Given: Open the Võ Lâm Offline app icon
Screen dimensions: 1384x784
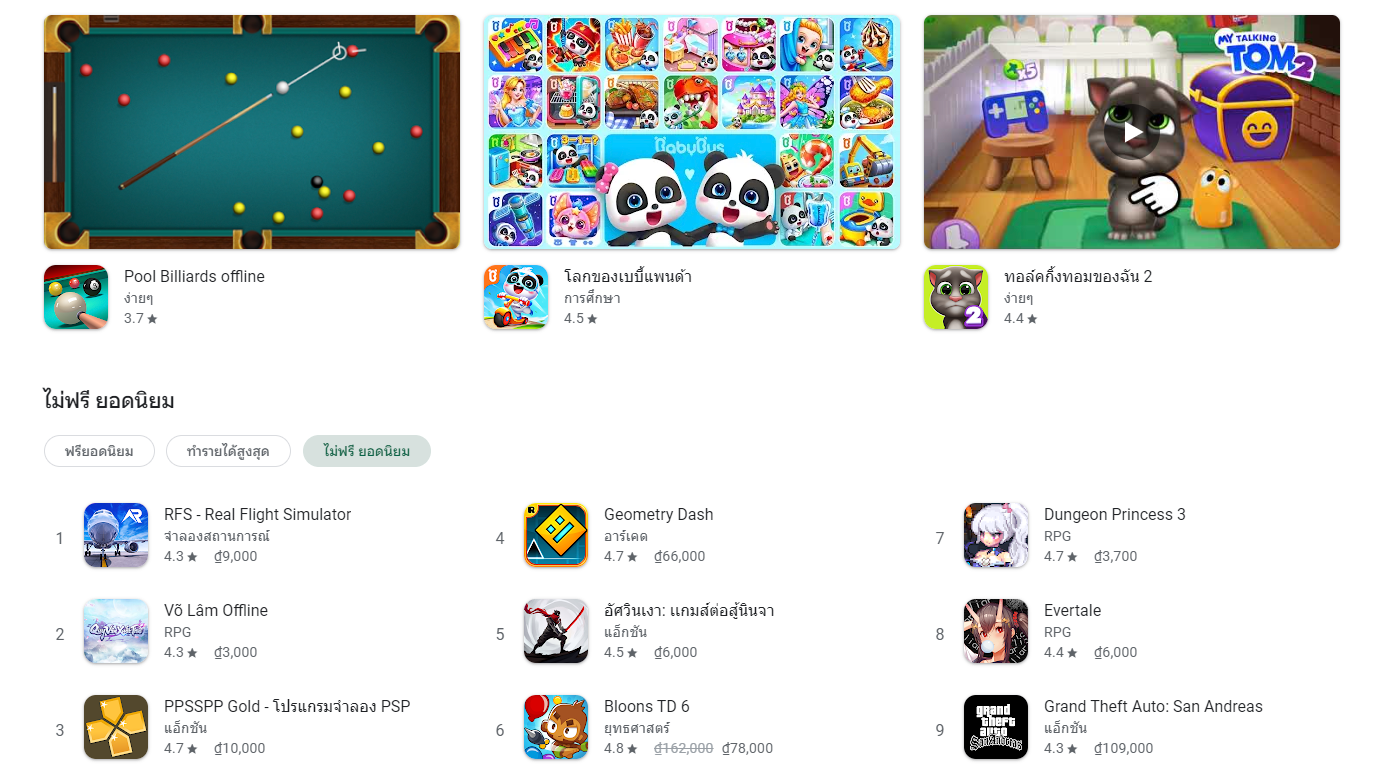Looking at the screenshot, I should pos(116,631).
